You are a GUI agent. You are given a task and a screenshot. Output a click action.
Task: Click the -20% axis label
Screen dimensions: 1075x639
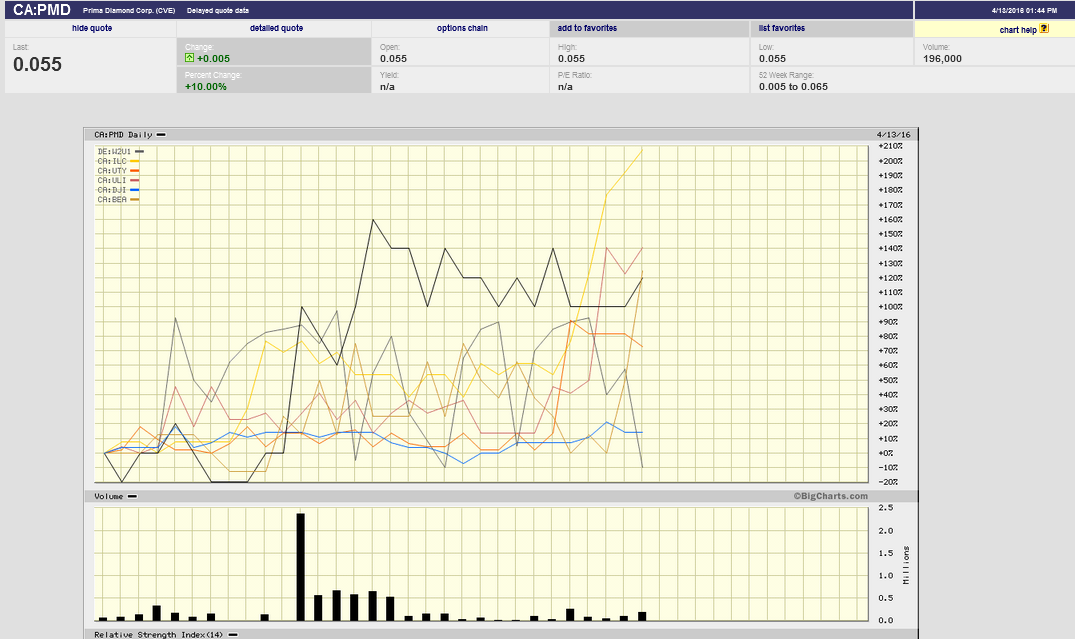coord(891,482)
